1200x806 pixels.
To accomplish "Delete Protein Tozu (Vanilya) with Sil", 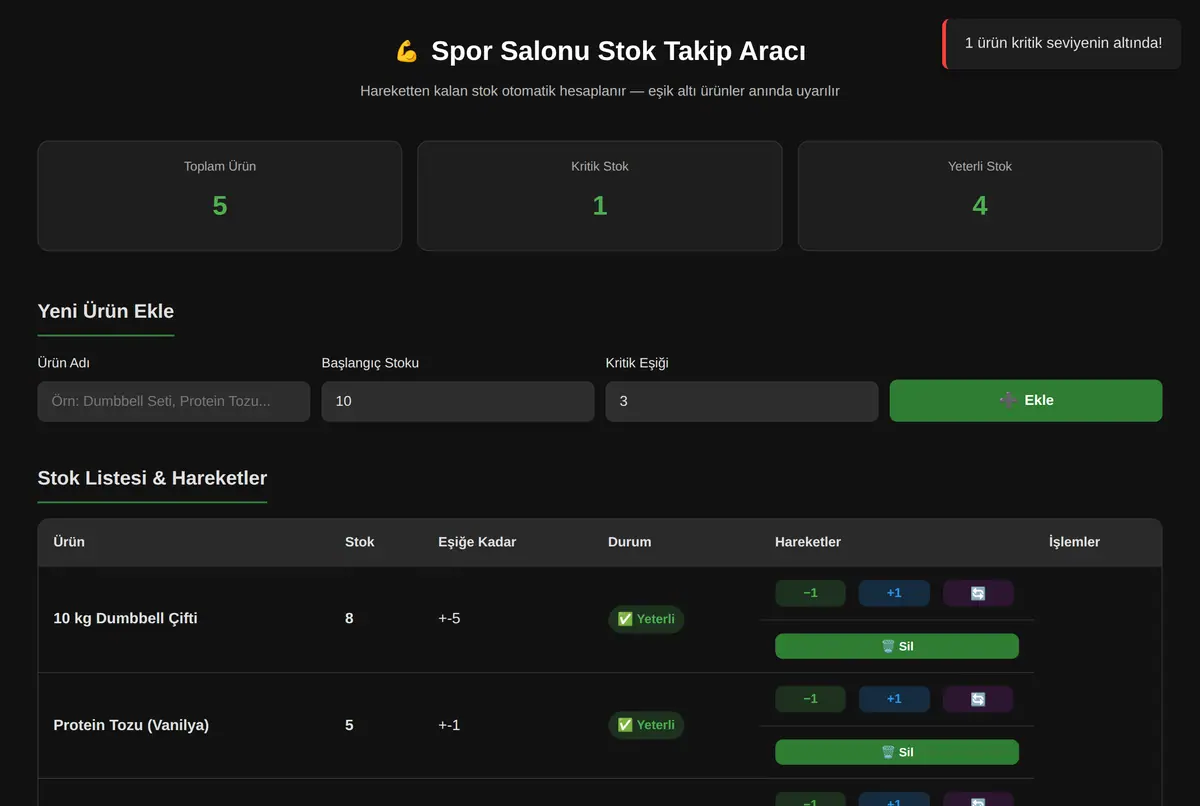I will coord(897,752).
